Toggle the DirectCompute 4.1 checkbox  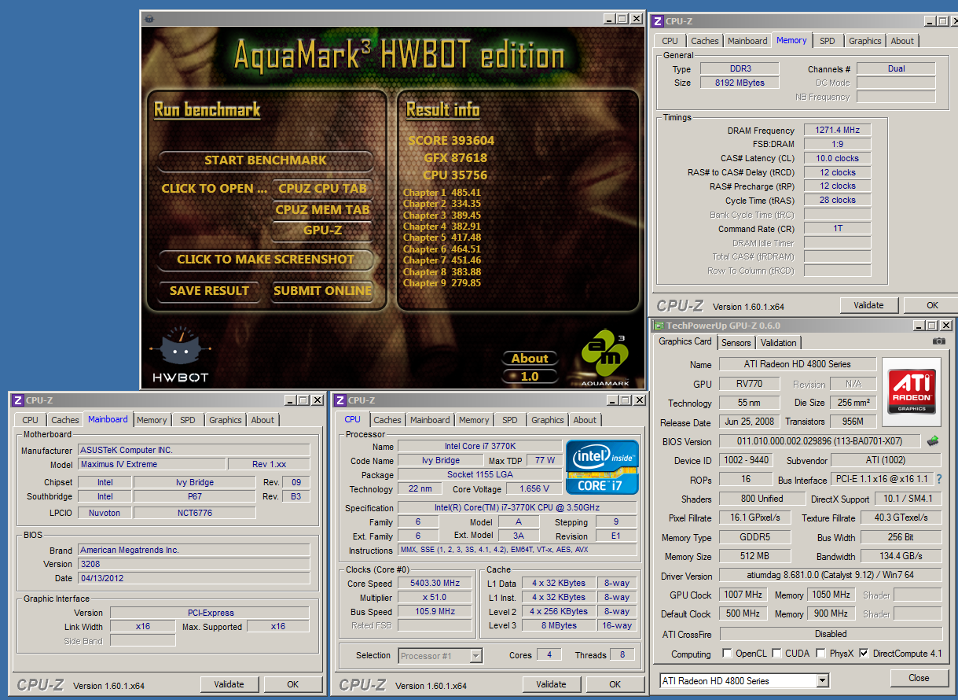864,653
